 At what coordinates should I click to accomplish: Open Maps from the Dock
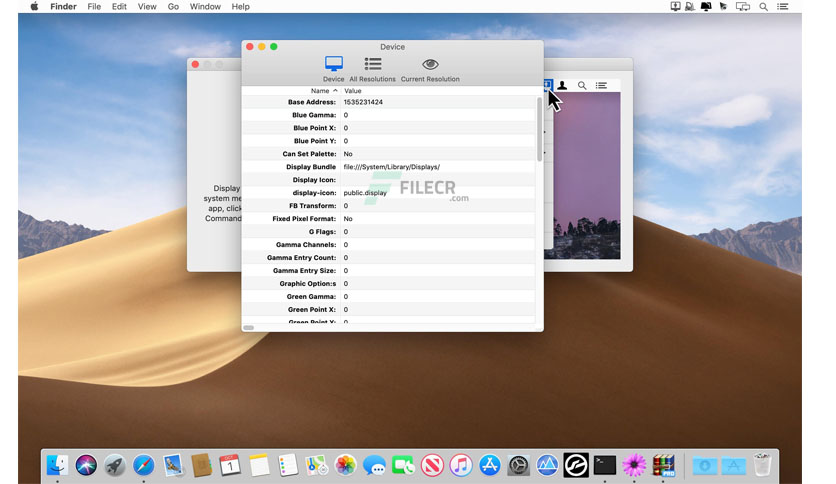317,465
